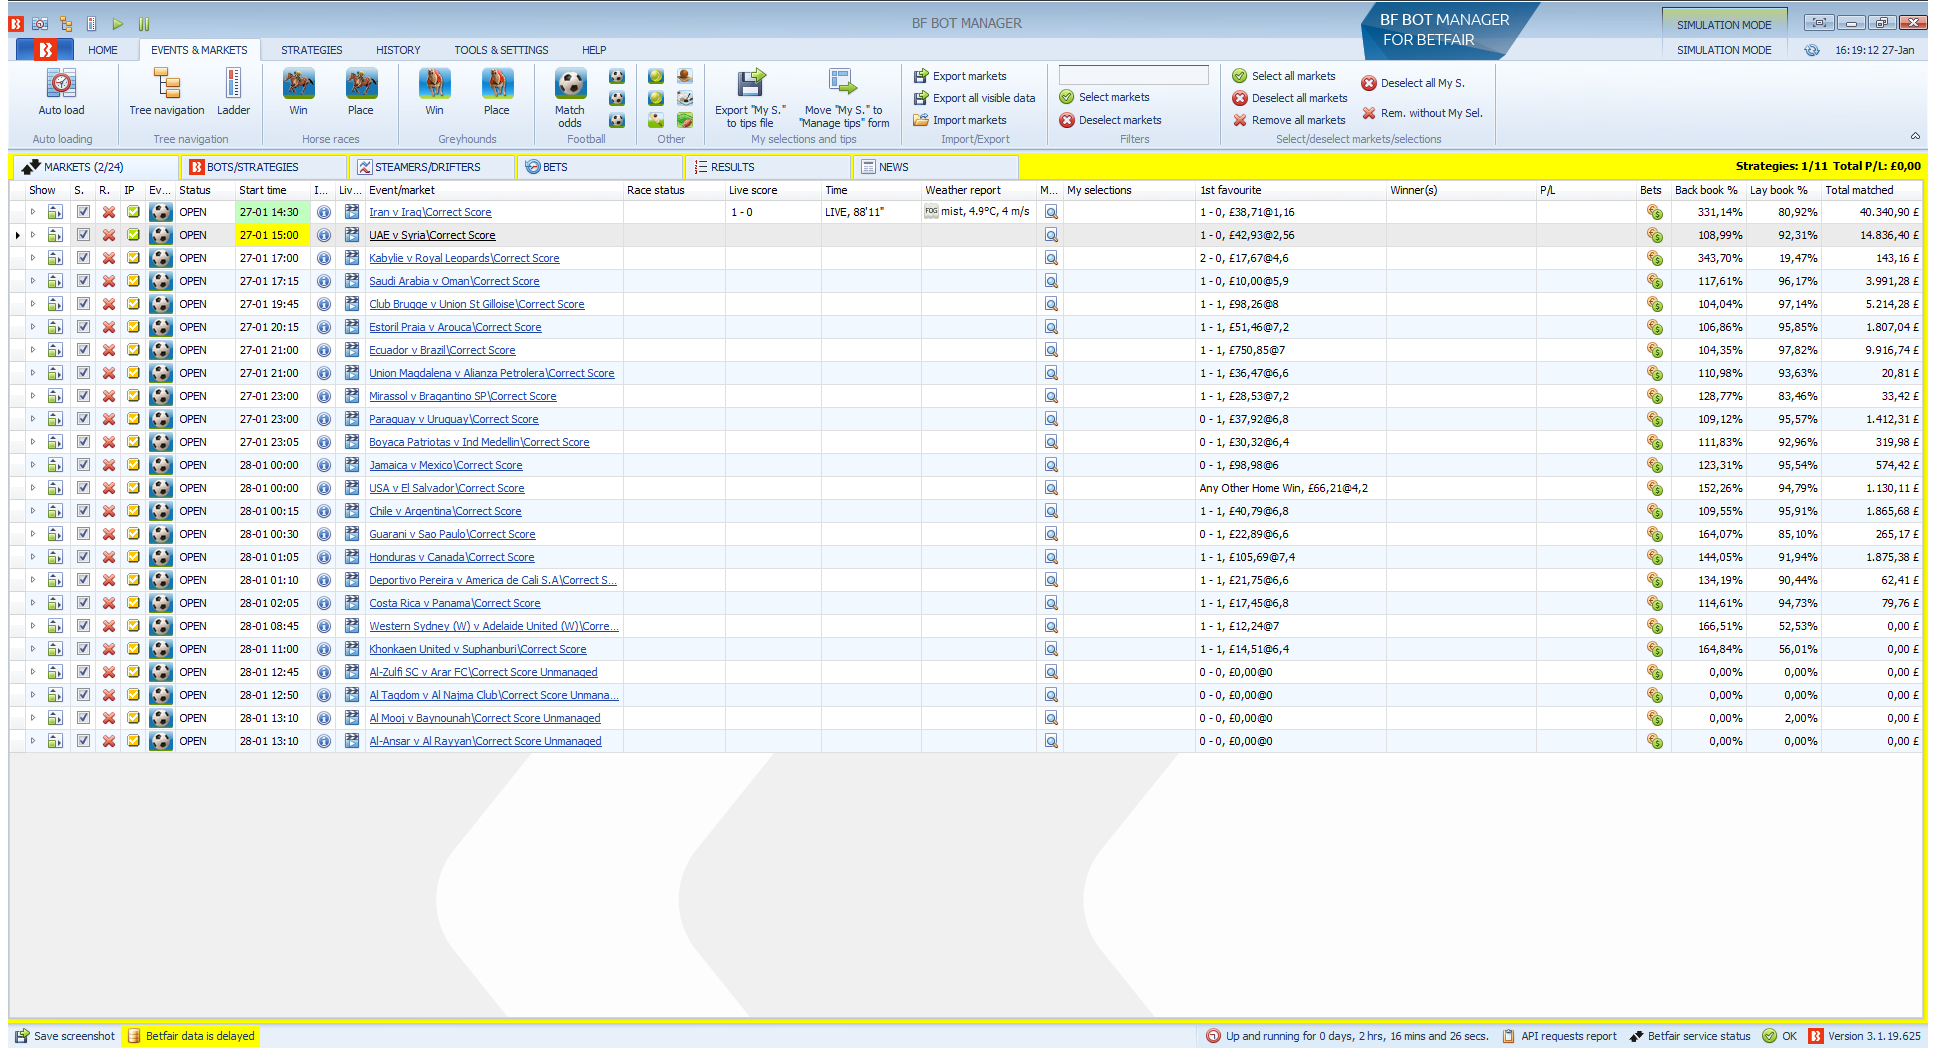Viewport: 1936px width, 1056px height.
Task: Load Greyhounds Place markets
Action: coord(497,93)
